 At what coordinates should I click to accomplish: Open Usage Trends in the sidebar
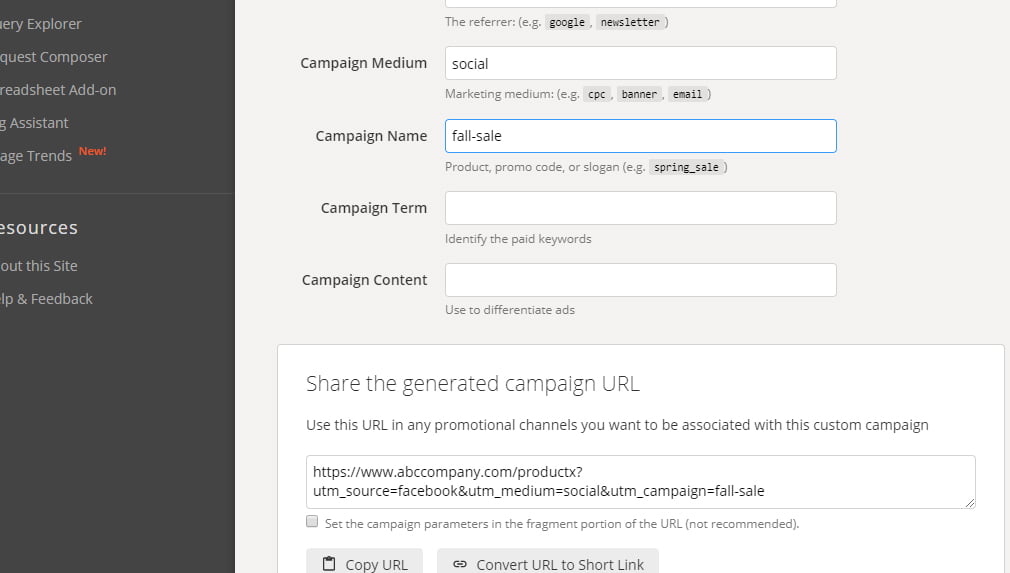tap(36, 156)
